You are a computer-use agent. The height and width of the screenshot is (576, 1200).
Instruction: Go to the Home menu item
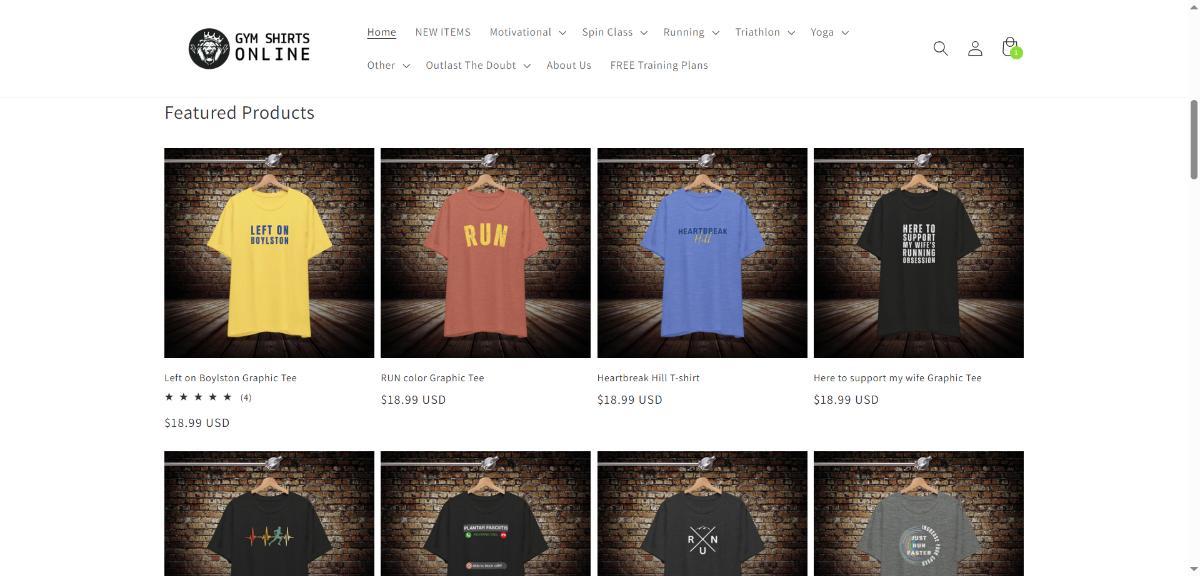pos(381,32)
